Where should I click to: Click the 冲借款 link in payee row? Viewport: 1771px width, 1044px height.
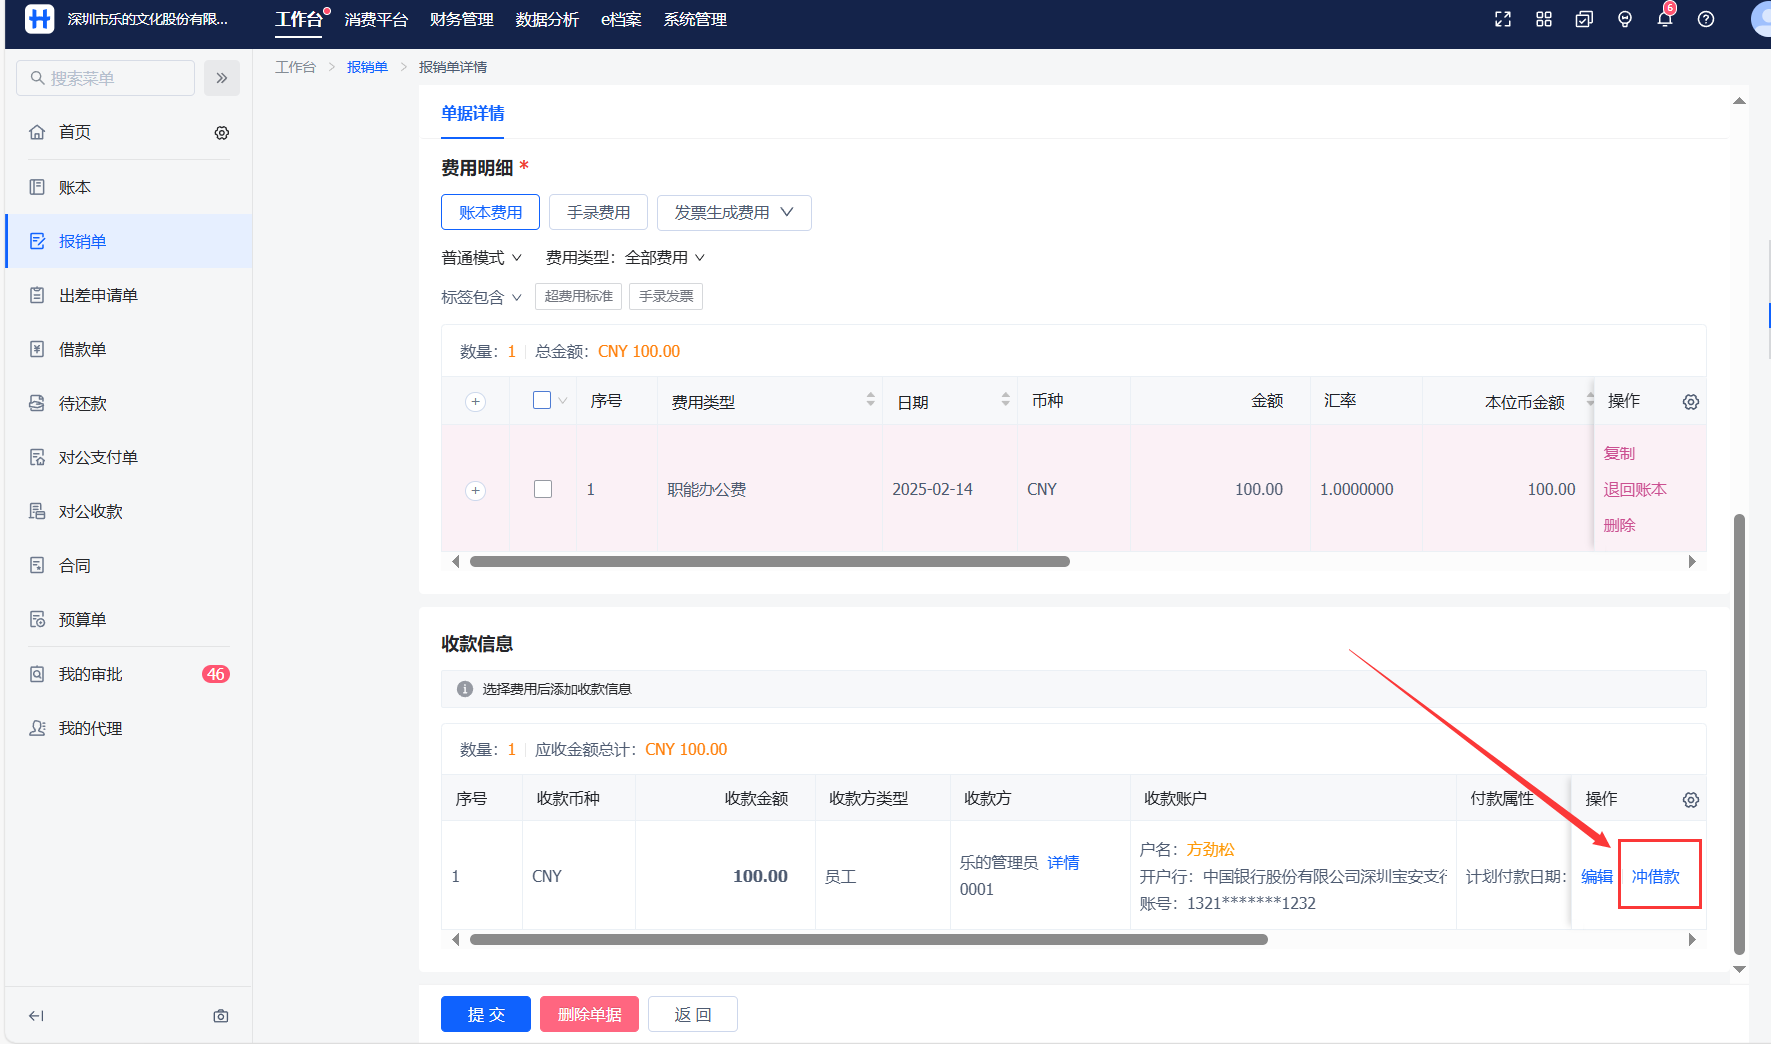(x=1655, y=877)
